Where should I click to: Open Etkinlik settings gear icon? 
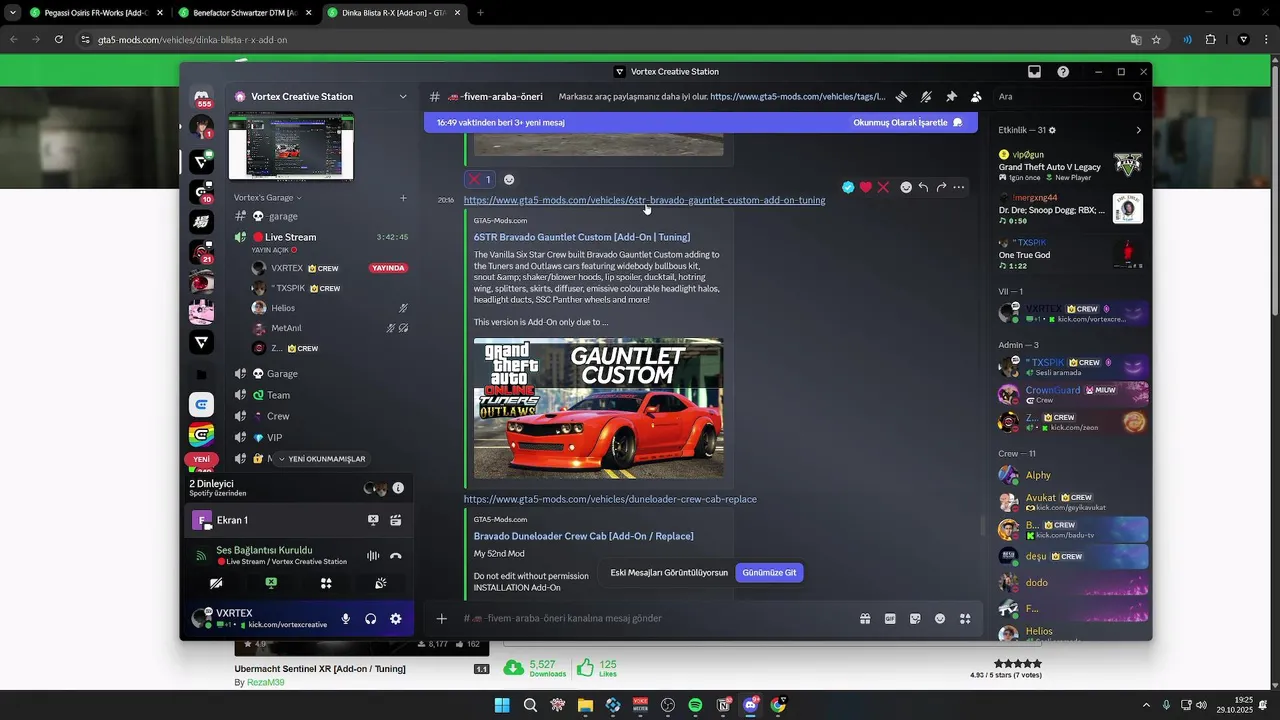[x=1052, y=130]
